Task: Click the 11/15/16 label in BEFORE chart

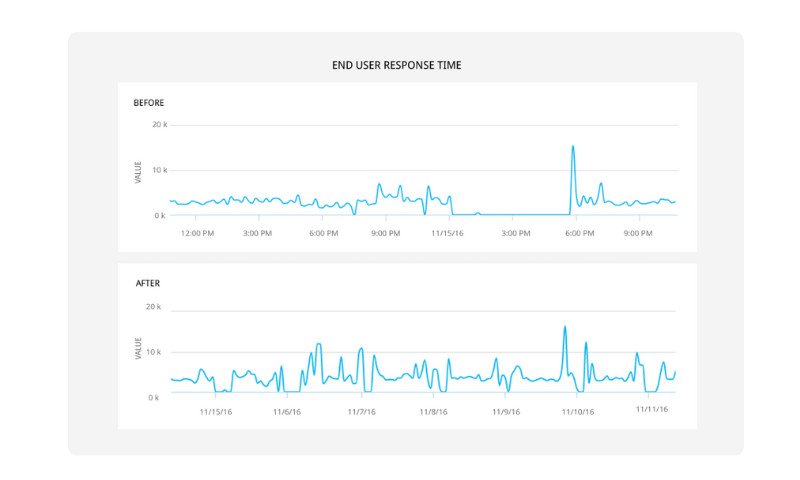Action: 447,233
